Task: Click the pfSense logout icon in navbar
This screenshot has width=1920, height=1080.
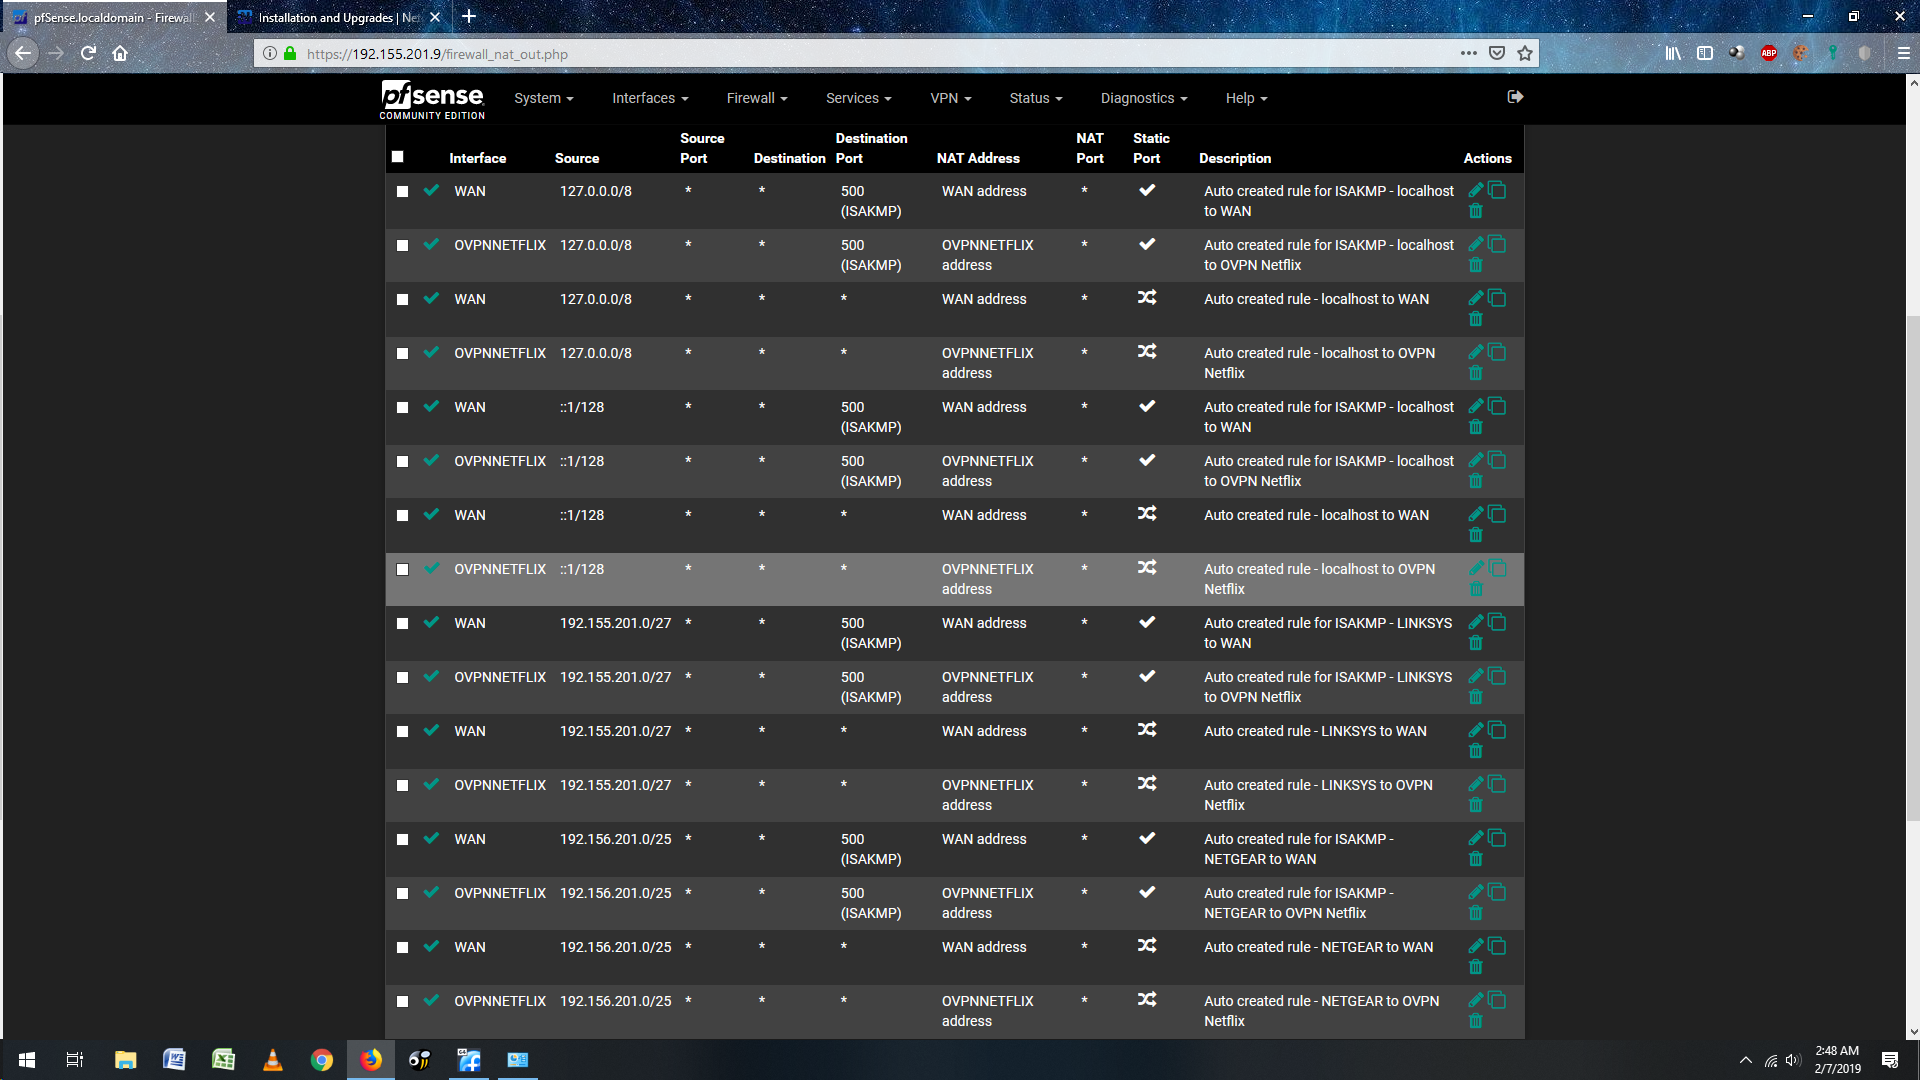Action: coord(1515,97)
